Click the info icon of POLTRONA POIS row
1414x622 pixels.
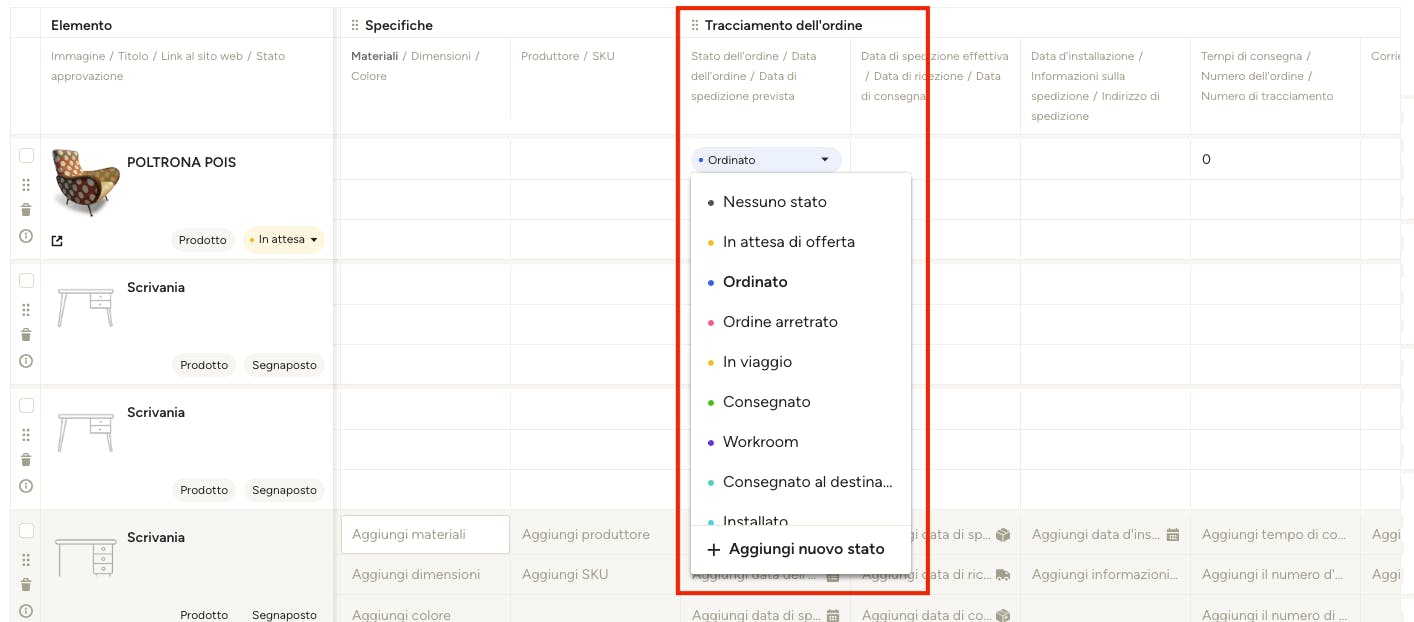[x=26, y=236]
